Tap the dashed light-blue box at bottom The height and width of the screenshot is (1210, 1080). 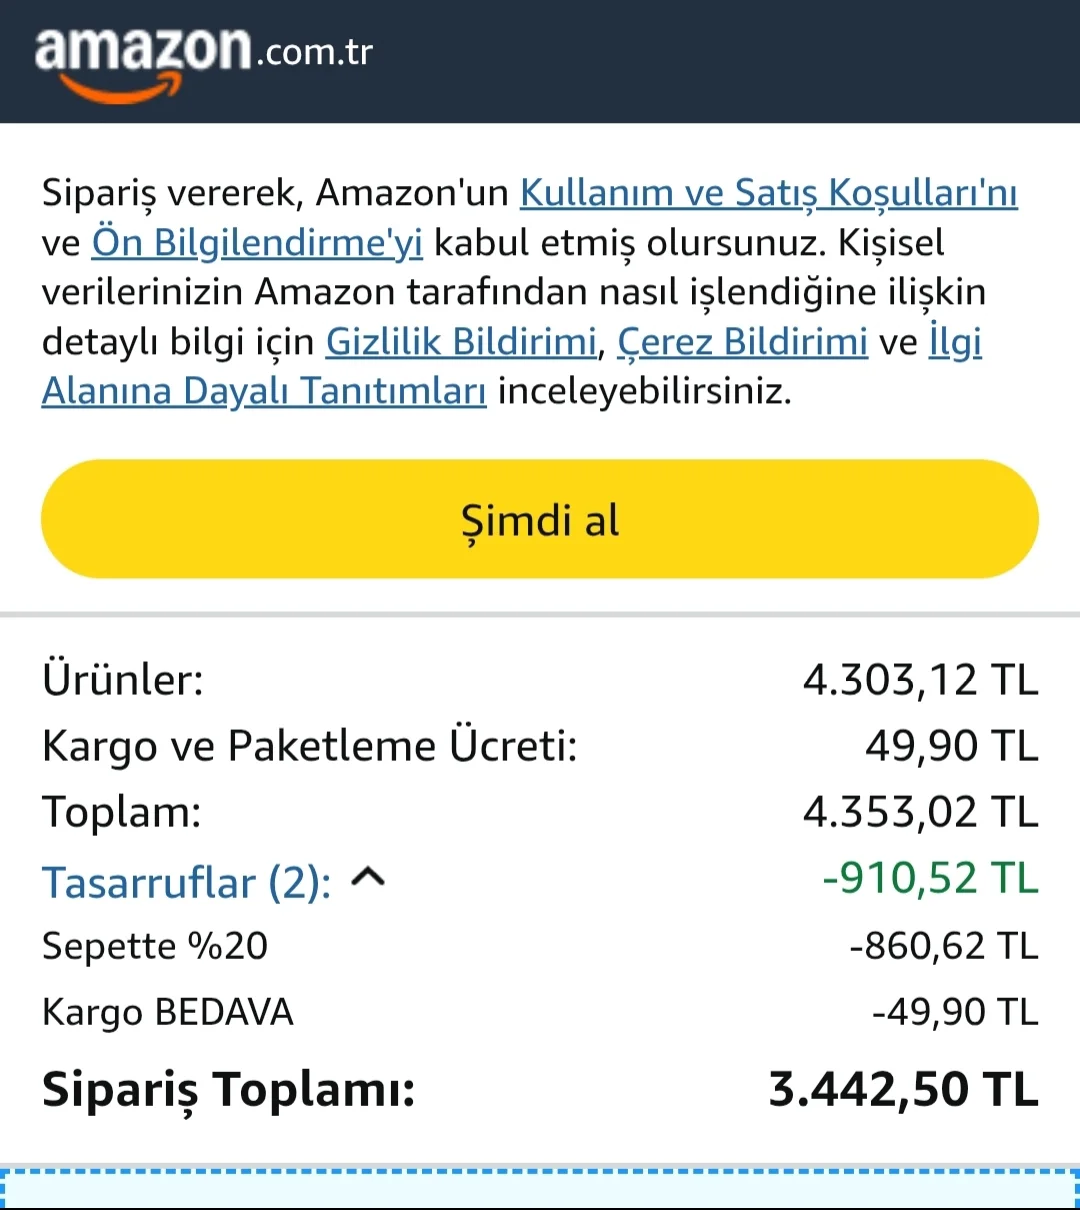[x=540, y=1190]
